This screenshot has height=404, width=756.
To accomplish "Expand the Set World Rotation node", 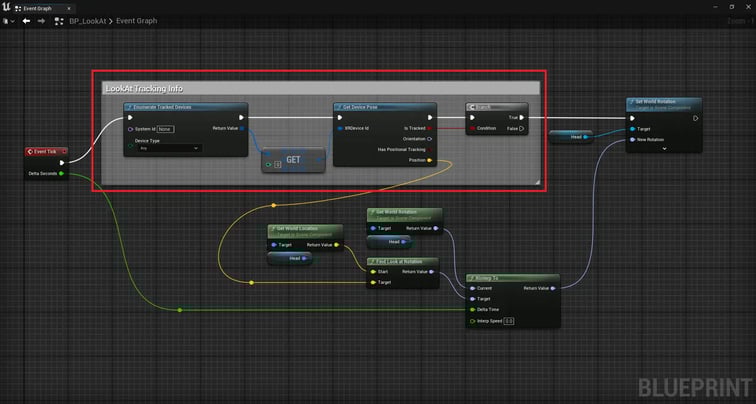I will coord(665,149).
